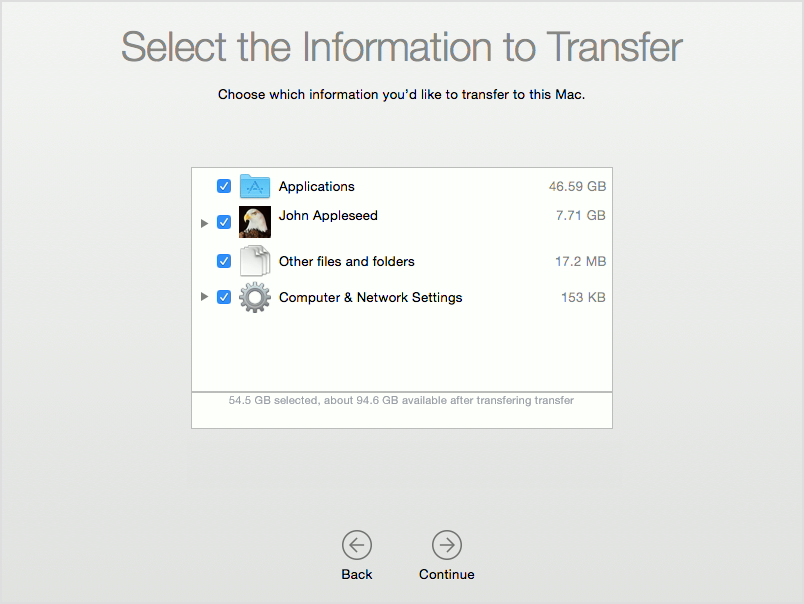The image size is (804, 604).
Task: Click John Appleseed's eagle profile picture
Action: point(255,222)
